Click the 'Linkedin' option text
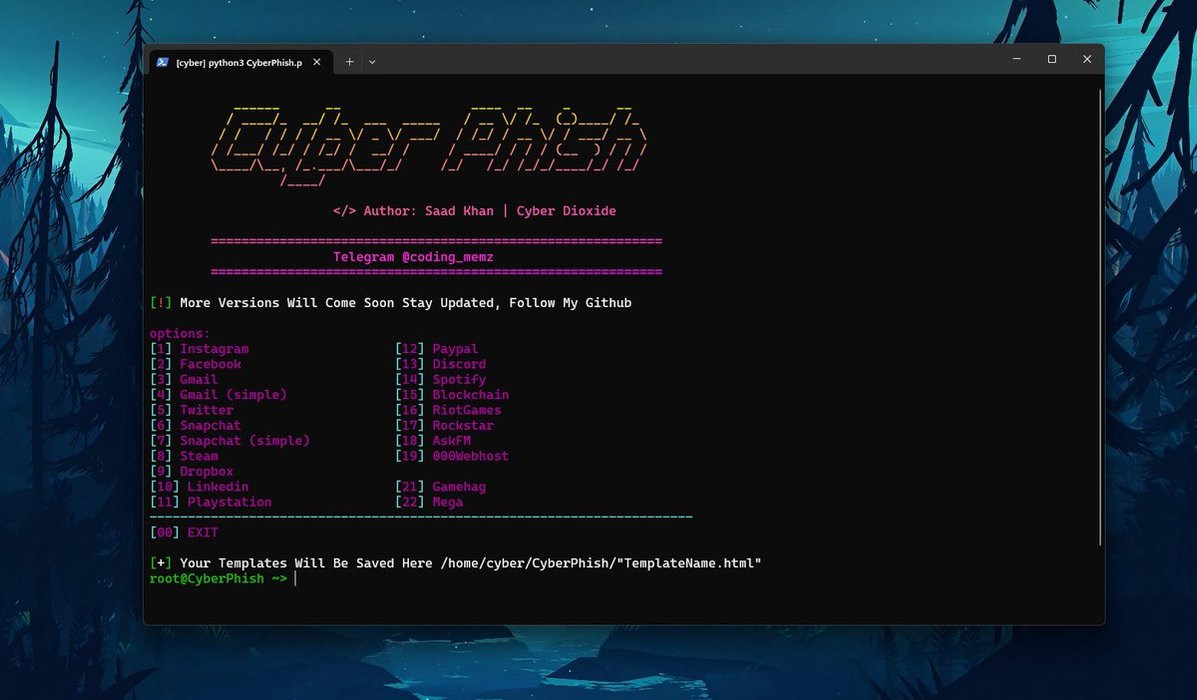The width and height of the screenshot is (1197, 700). [x=218, y=486]
